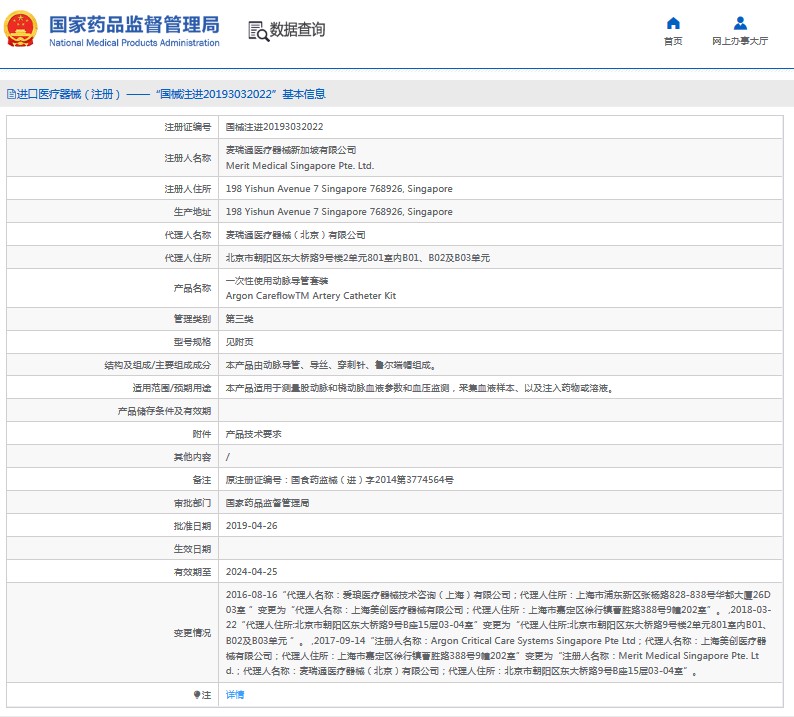Click the 代理人住所 Beijing address value
The width and height of the screenshot is (794, 717).
point(358,258)
